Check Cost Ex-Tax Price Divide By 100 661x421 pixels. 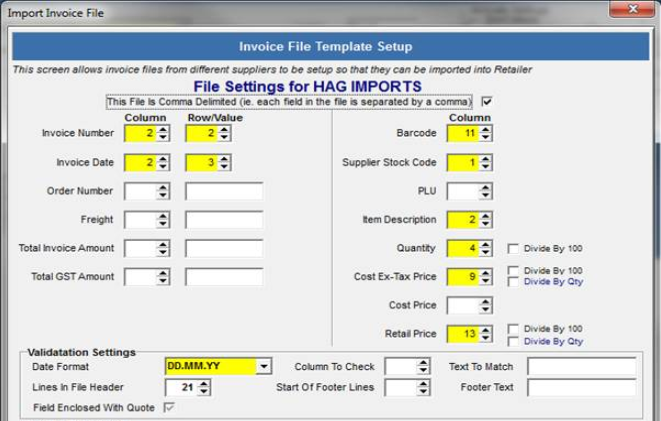(x=513, y=271)
